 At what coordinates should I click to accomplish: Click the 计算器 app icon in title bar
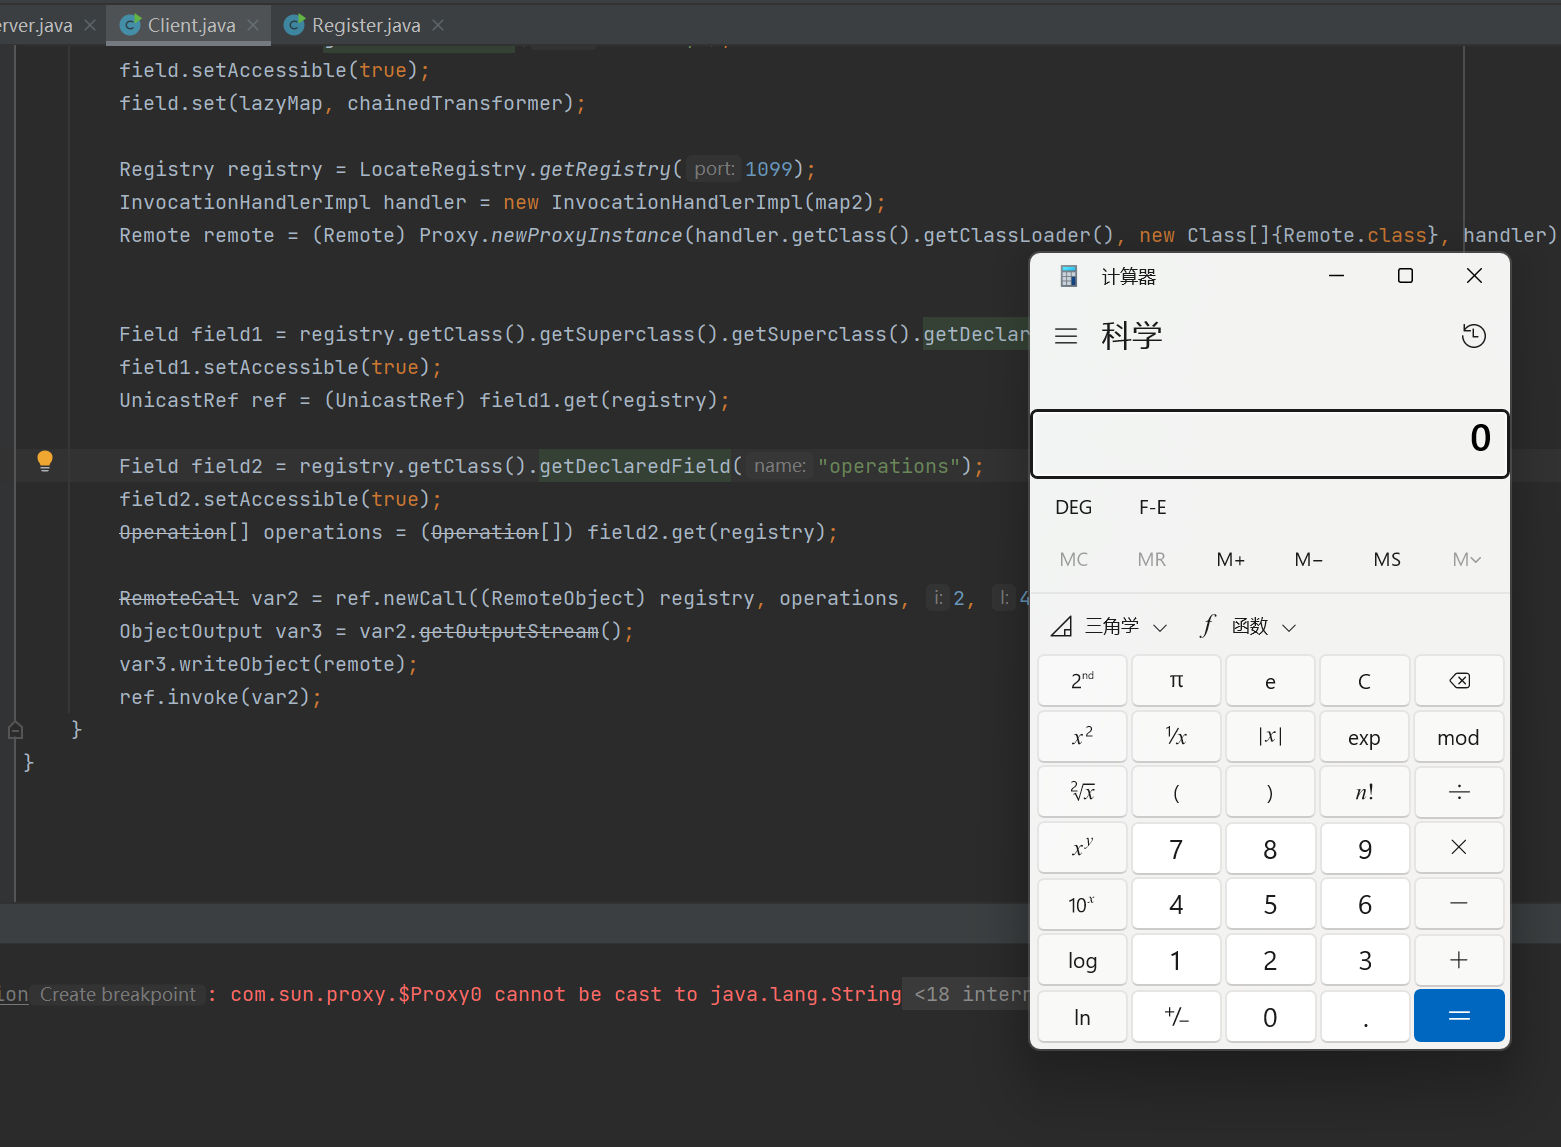[x=1068, y=276]
